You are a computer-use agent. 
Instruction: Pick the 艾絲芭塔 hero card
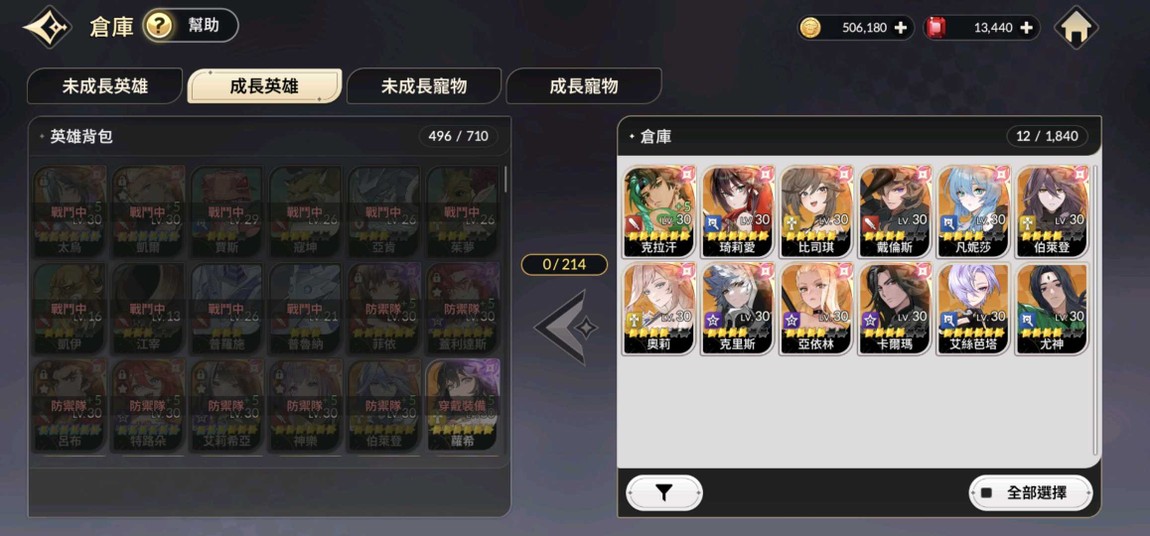tap(973, 309)
